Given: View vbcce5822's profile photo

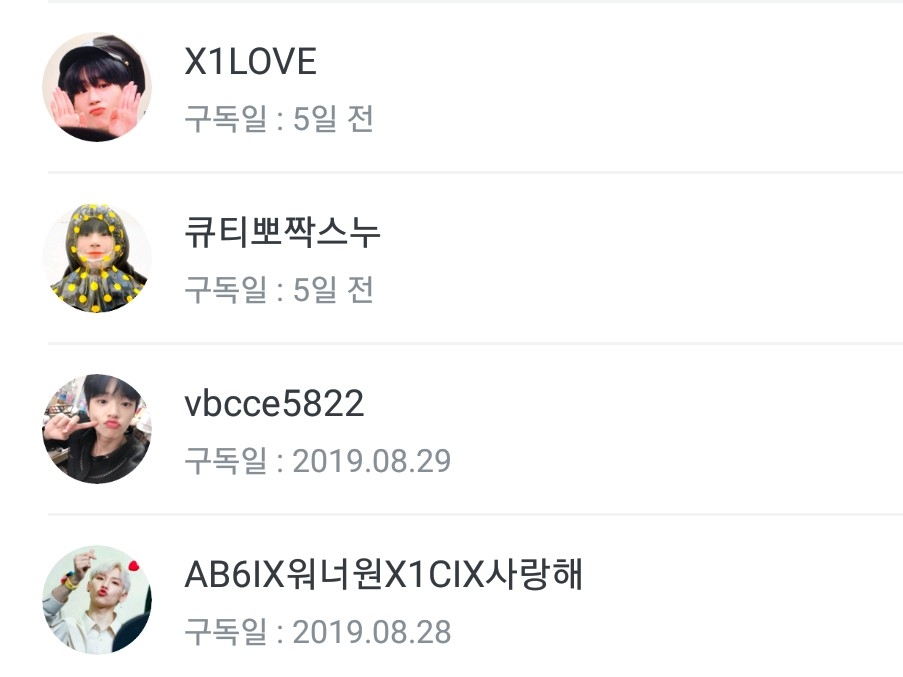Looking at the screenshot, I should [x=97, y=429].
